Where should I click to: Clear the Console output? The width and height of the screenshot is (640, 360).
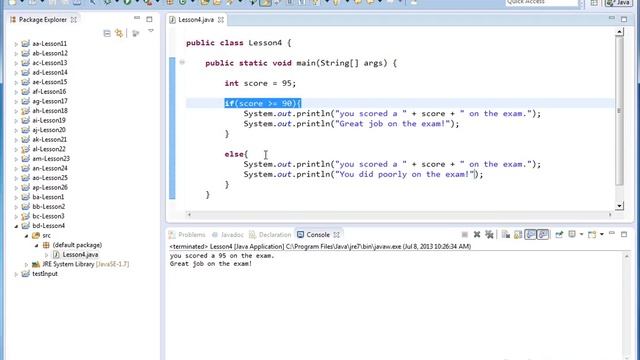(x=506, y=234)
